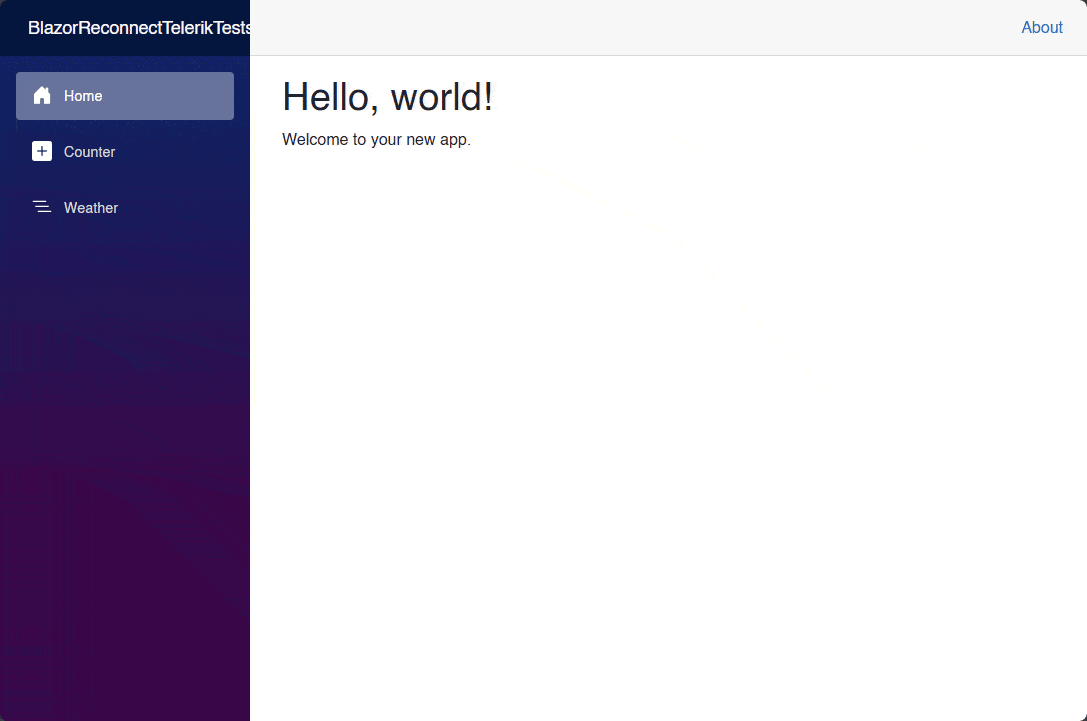Click the Welcome to your new app text

click(376, 139)
